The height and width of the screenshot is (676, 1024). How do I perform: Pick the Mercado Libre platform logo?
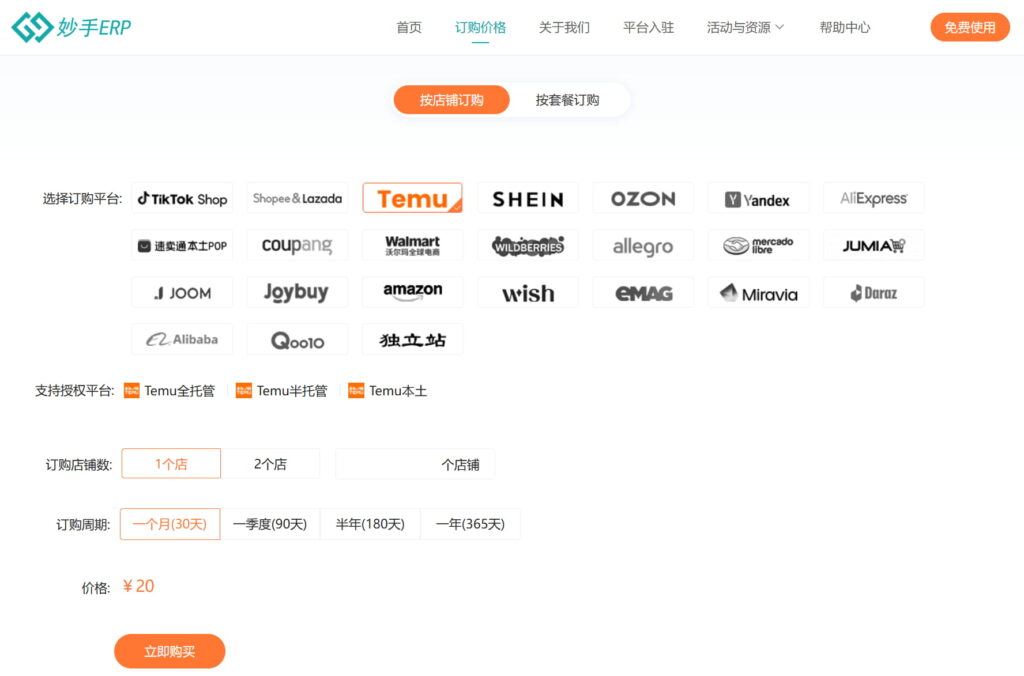point(758,245)
